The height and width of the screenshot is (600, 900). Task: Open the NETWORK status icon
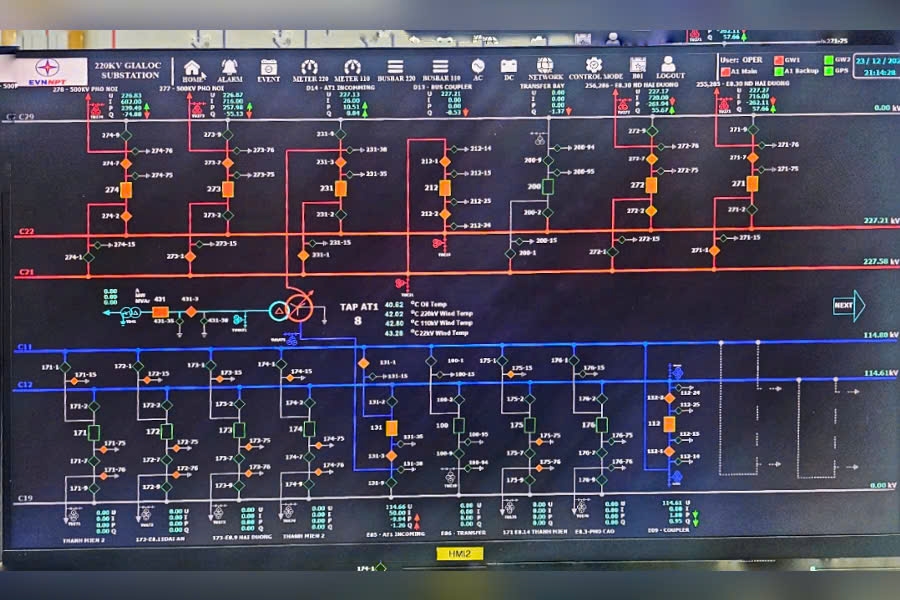pyautogui.click(x=546, y=68)
